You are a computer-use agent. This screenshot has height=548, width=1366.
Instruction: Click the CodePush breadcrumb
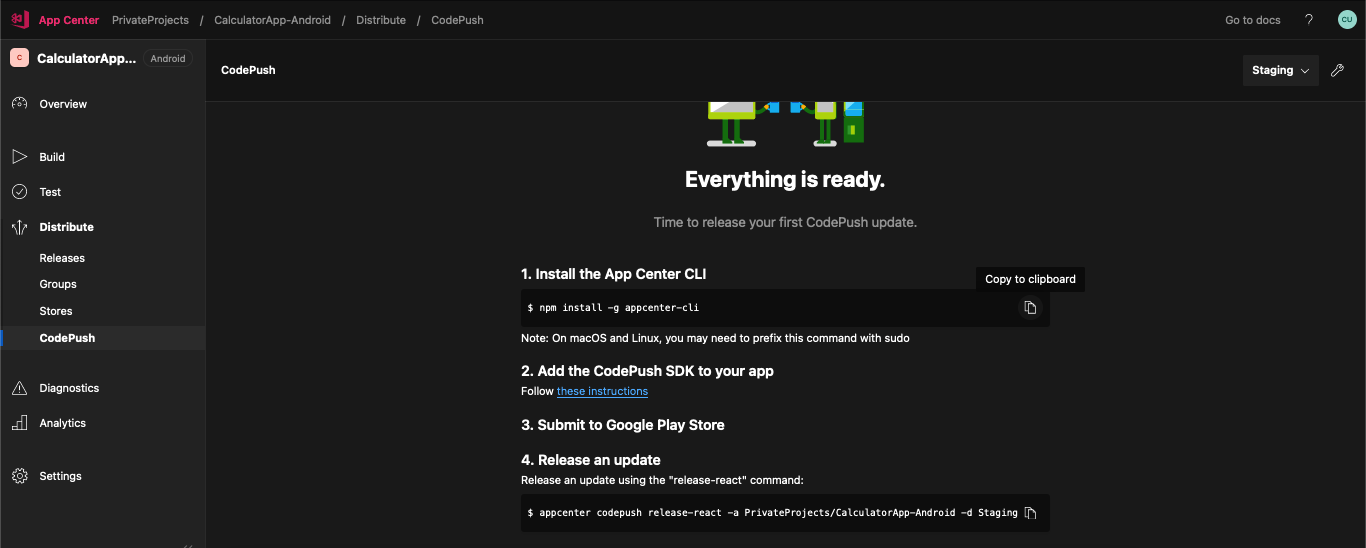pos(457,20)
